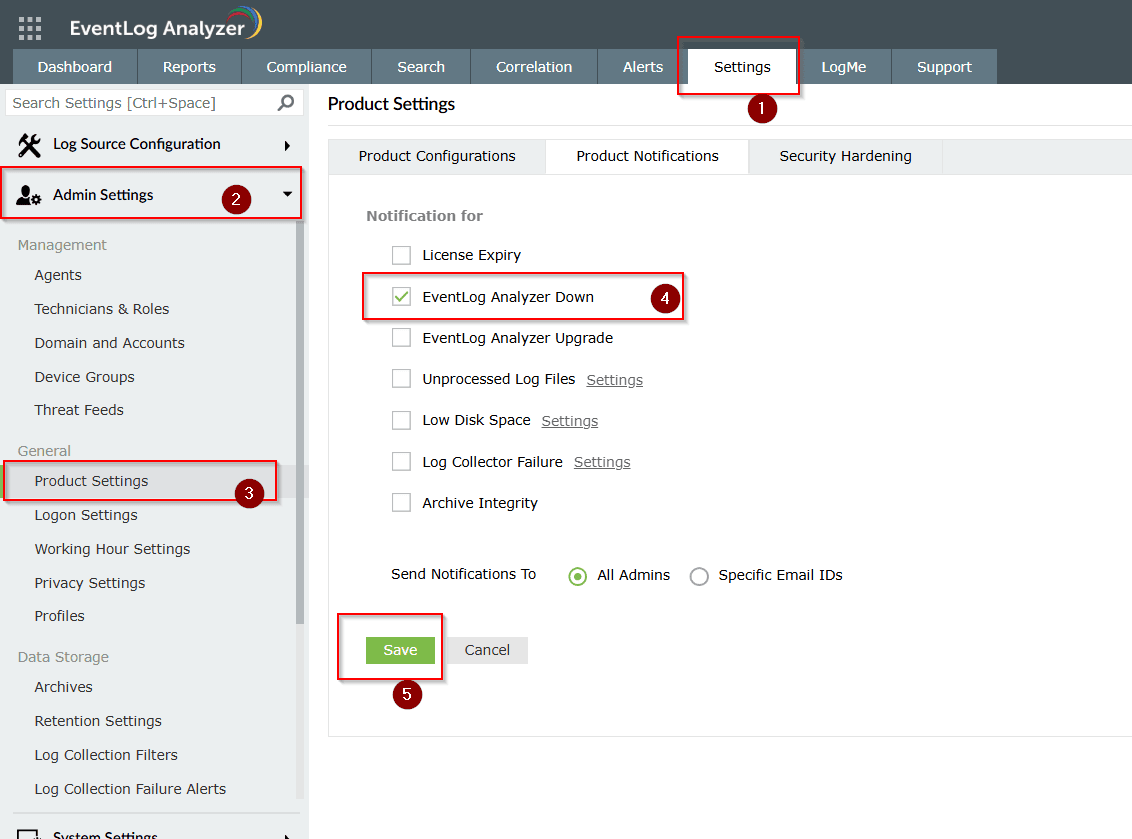Image resolution: width=1132 pixels, height=839 pixels.
Task: Open Log Collector Failure Settings link
Action: tap(602, 462)
